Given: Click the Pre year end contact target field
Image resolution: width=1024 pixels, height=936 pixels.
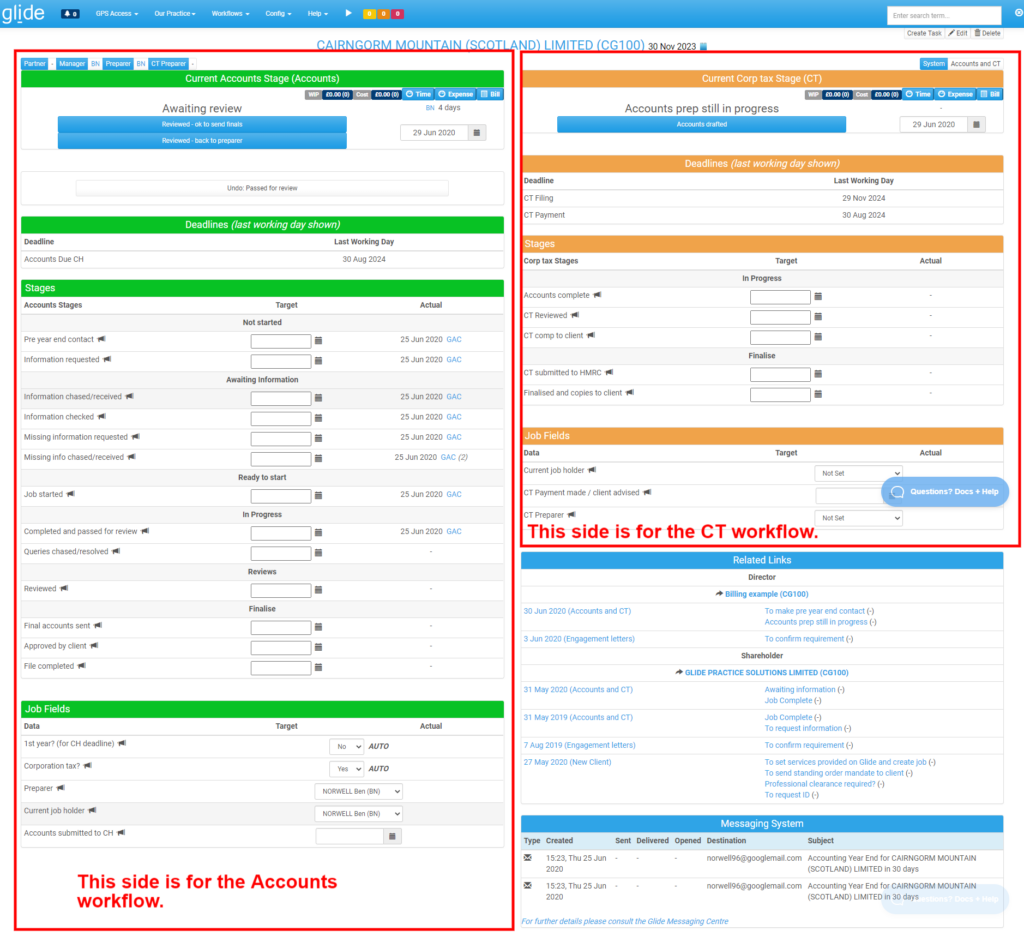Looking at the screenshot, I should pos(281,341).
